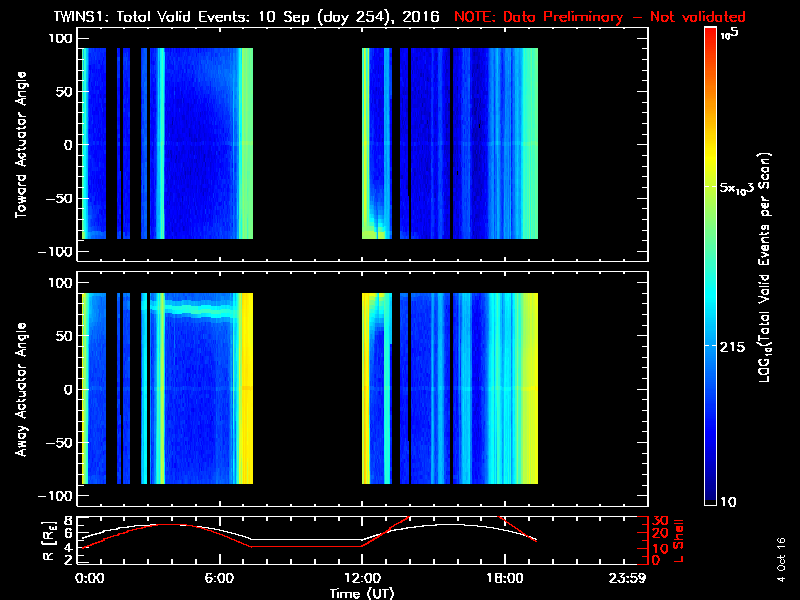Click the colorbar '215' label
The height and width of the screenshot is (600, 800).
point(732,347)
